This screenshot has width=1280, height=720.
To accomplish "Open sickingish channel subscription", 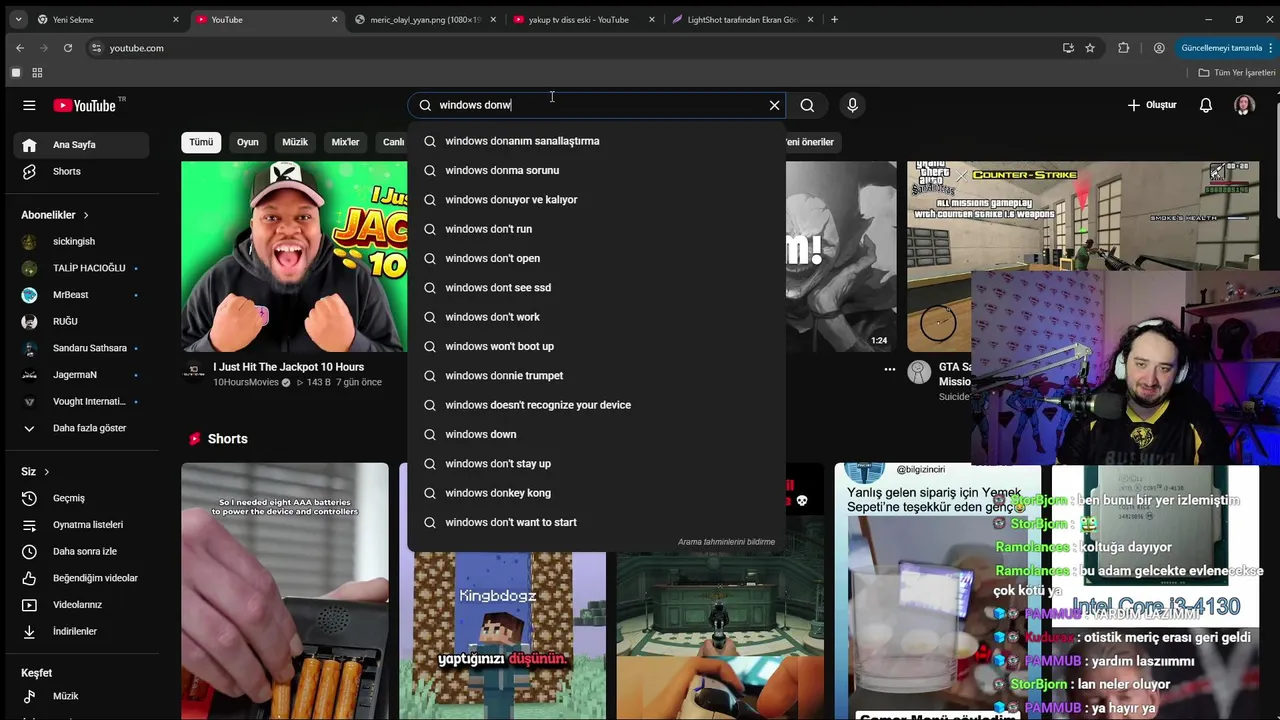I will 82,242.
